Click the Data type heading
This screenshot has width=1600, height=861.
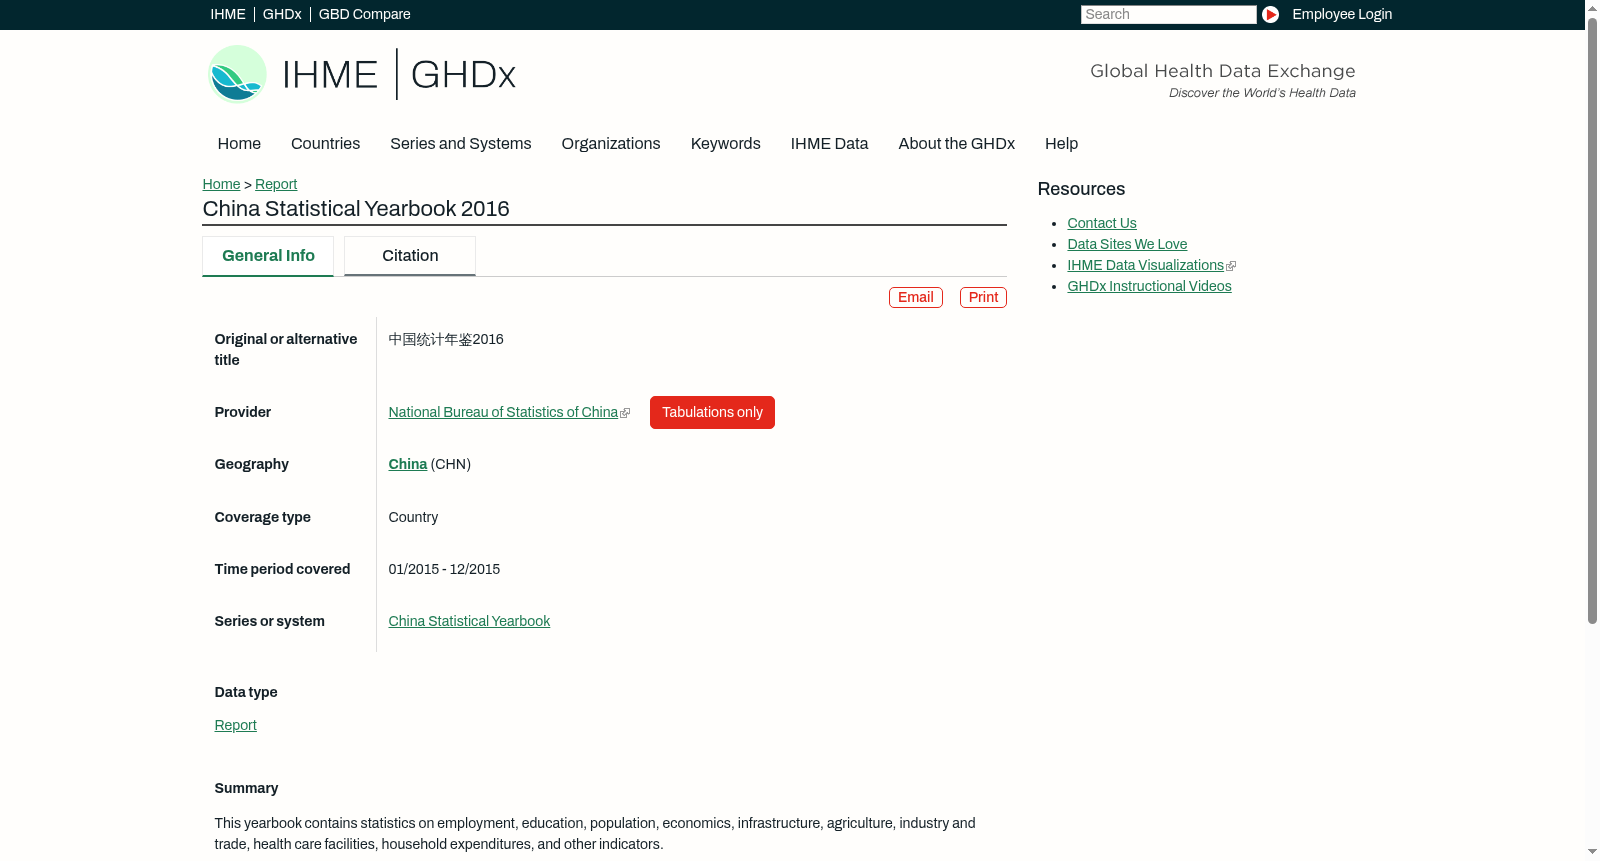point(246,692)
